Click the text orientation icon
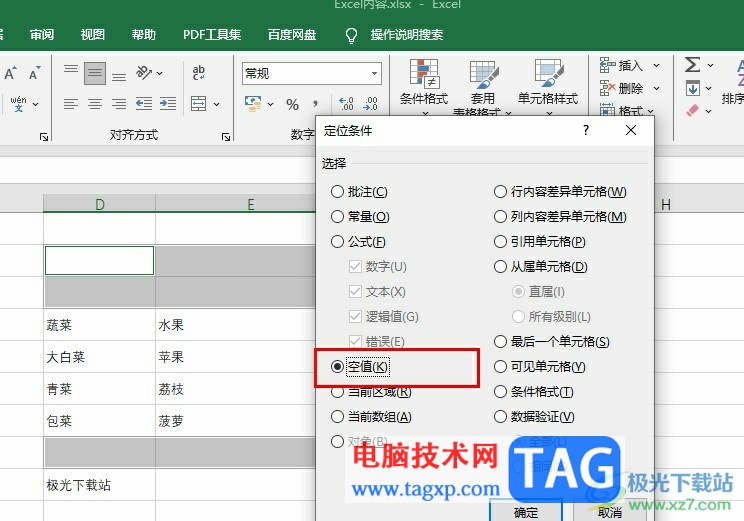 click(144, 73)
